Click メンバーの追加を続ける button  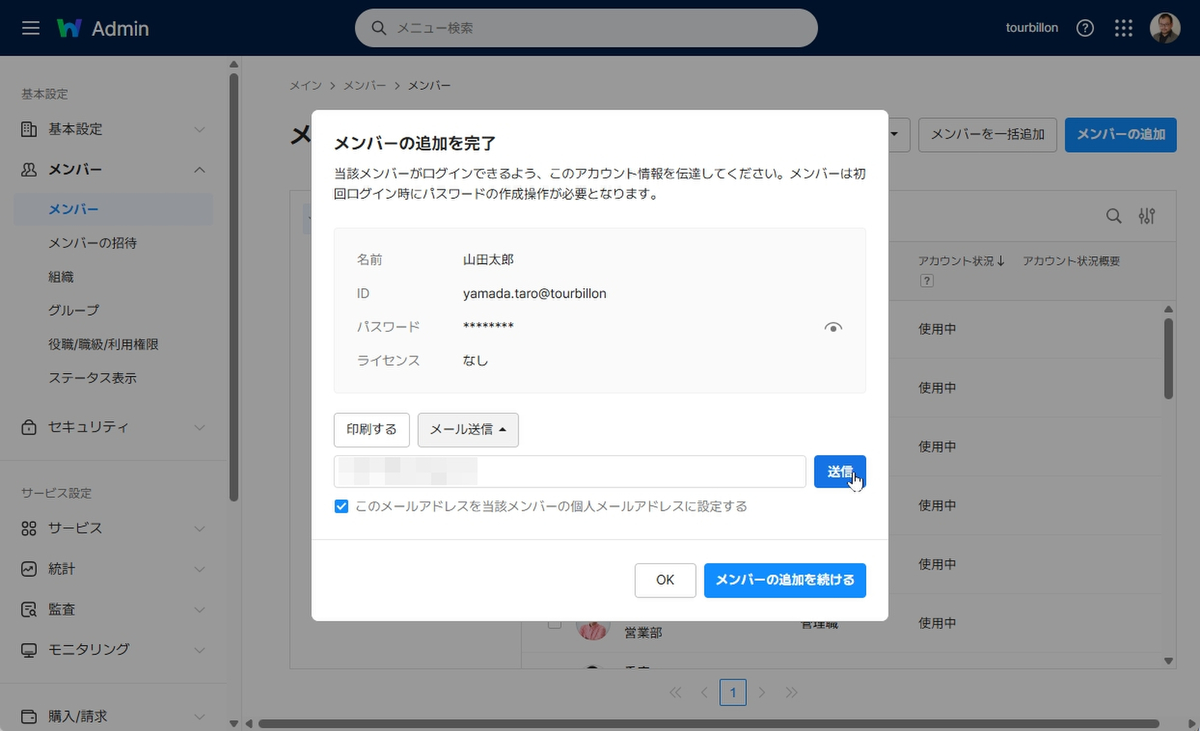785,580
